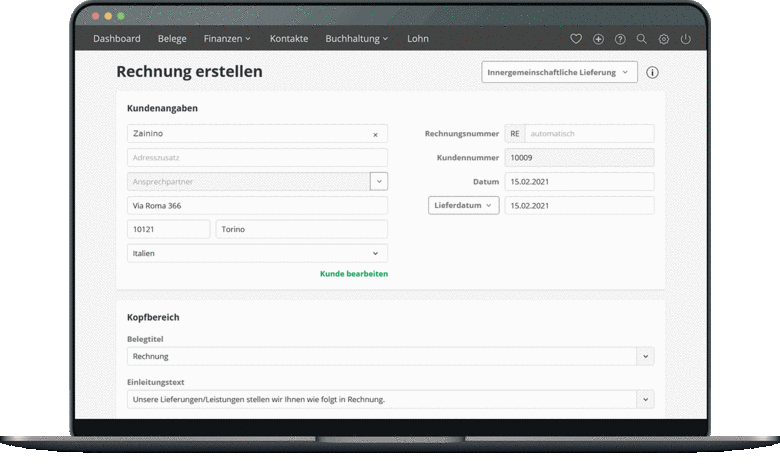Open the Lieferdatum type dropdown
Screen dimensions: 780x476
click(x=463, y=205)
